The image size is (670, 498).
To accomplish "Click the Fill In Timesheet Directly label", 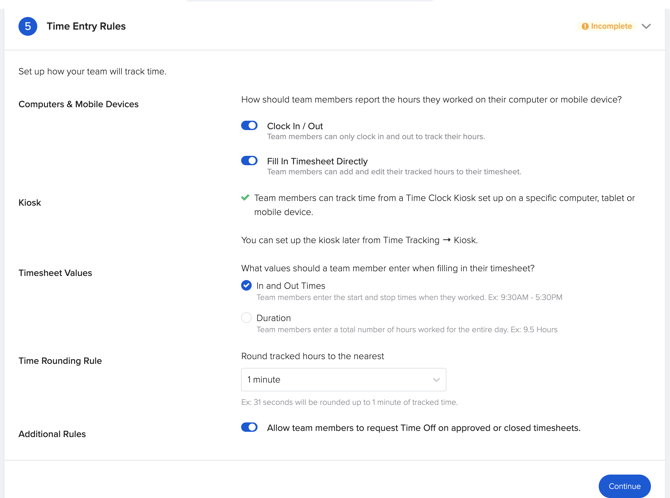I will pos(317,161).
